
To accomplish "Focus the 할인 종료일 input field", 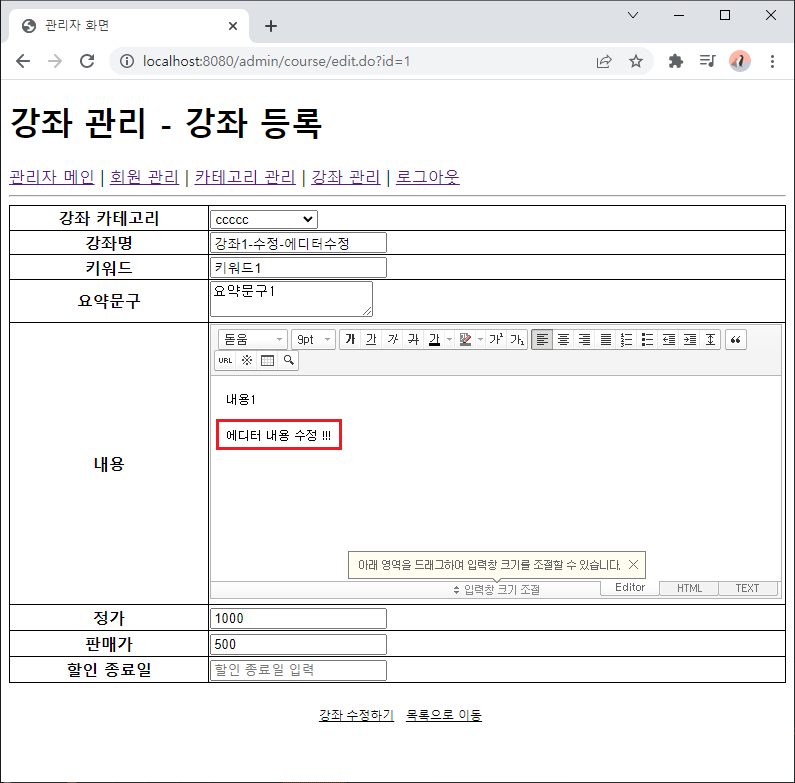I will [298, 670].
